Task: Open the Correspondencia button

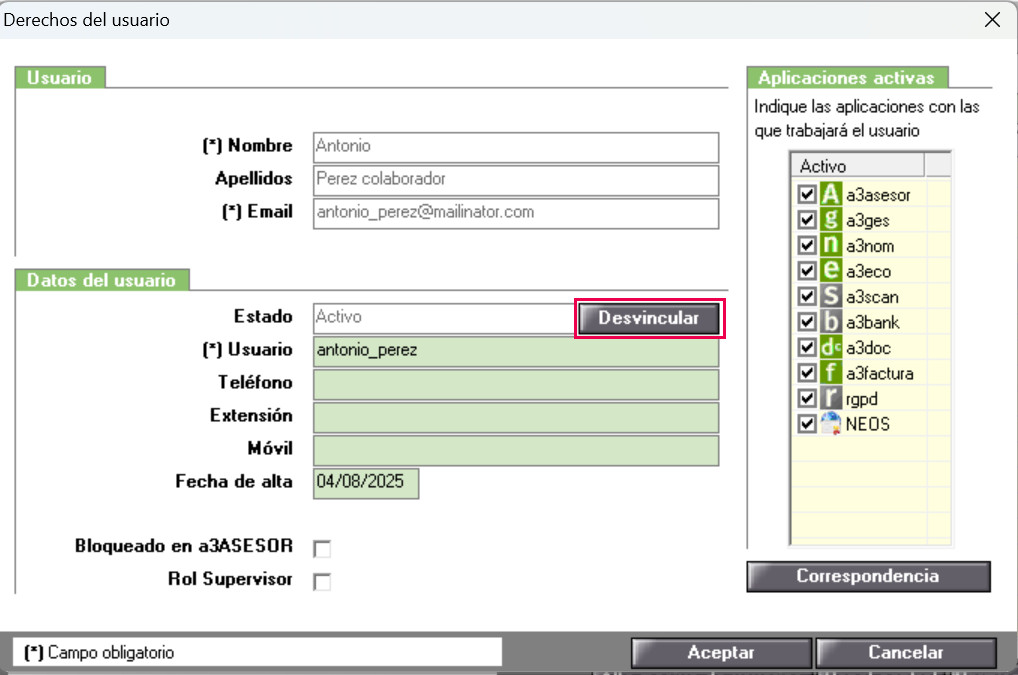Action: 869,576
